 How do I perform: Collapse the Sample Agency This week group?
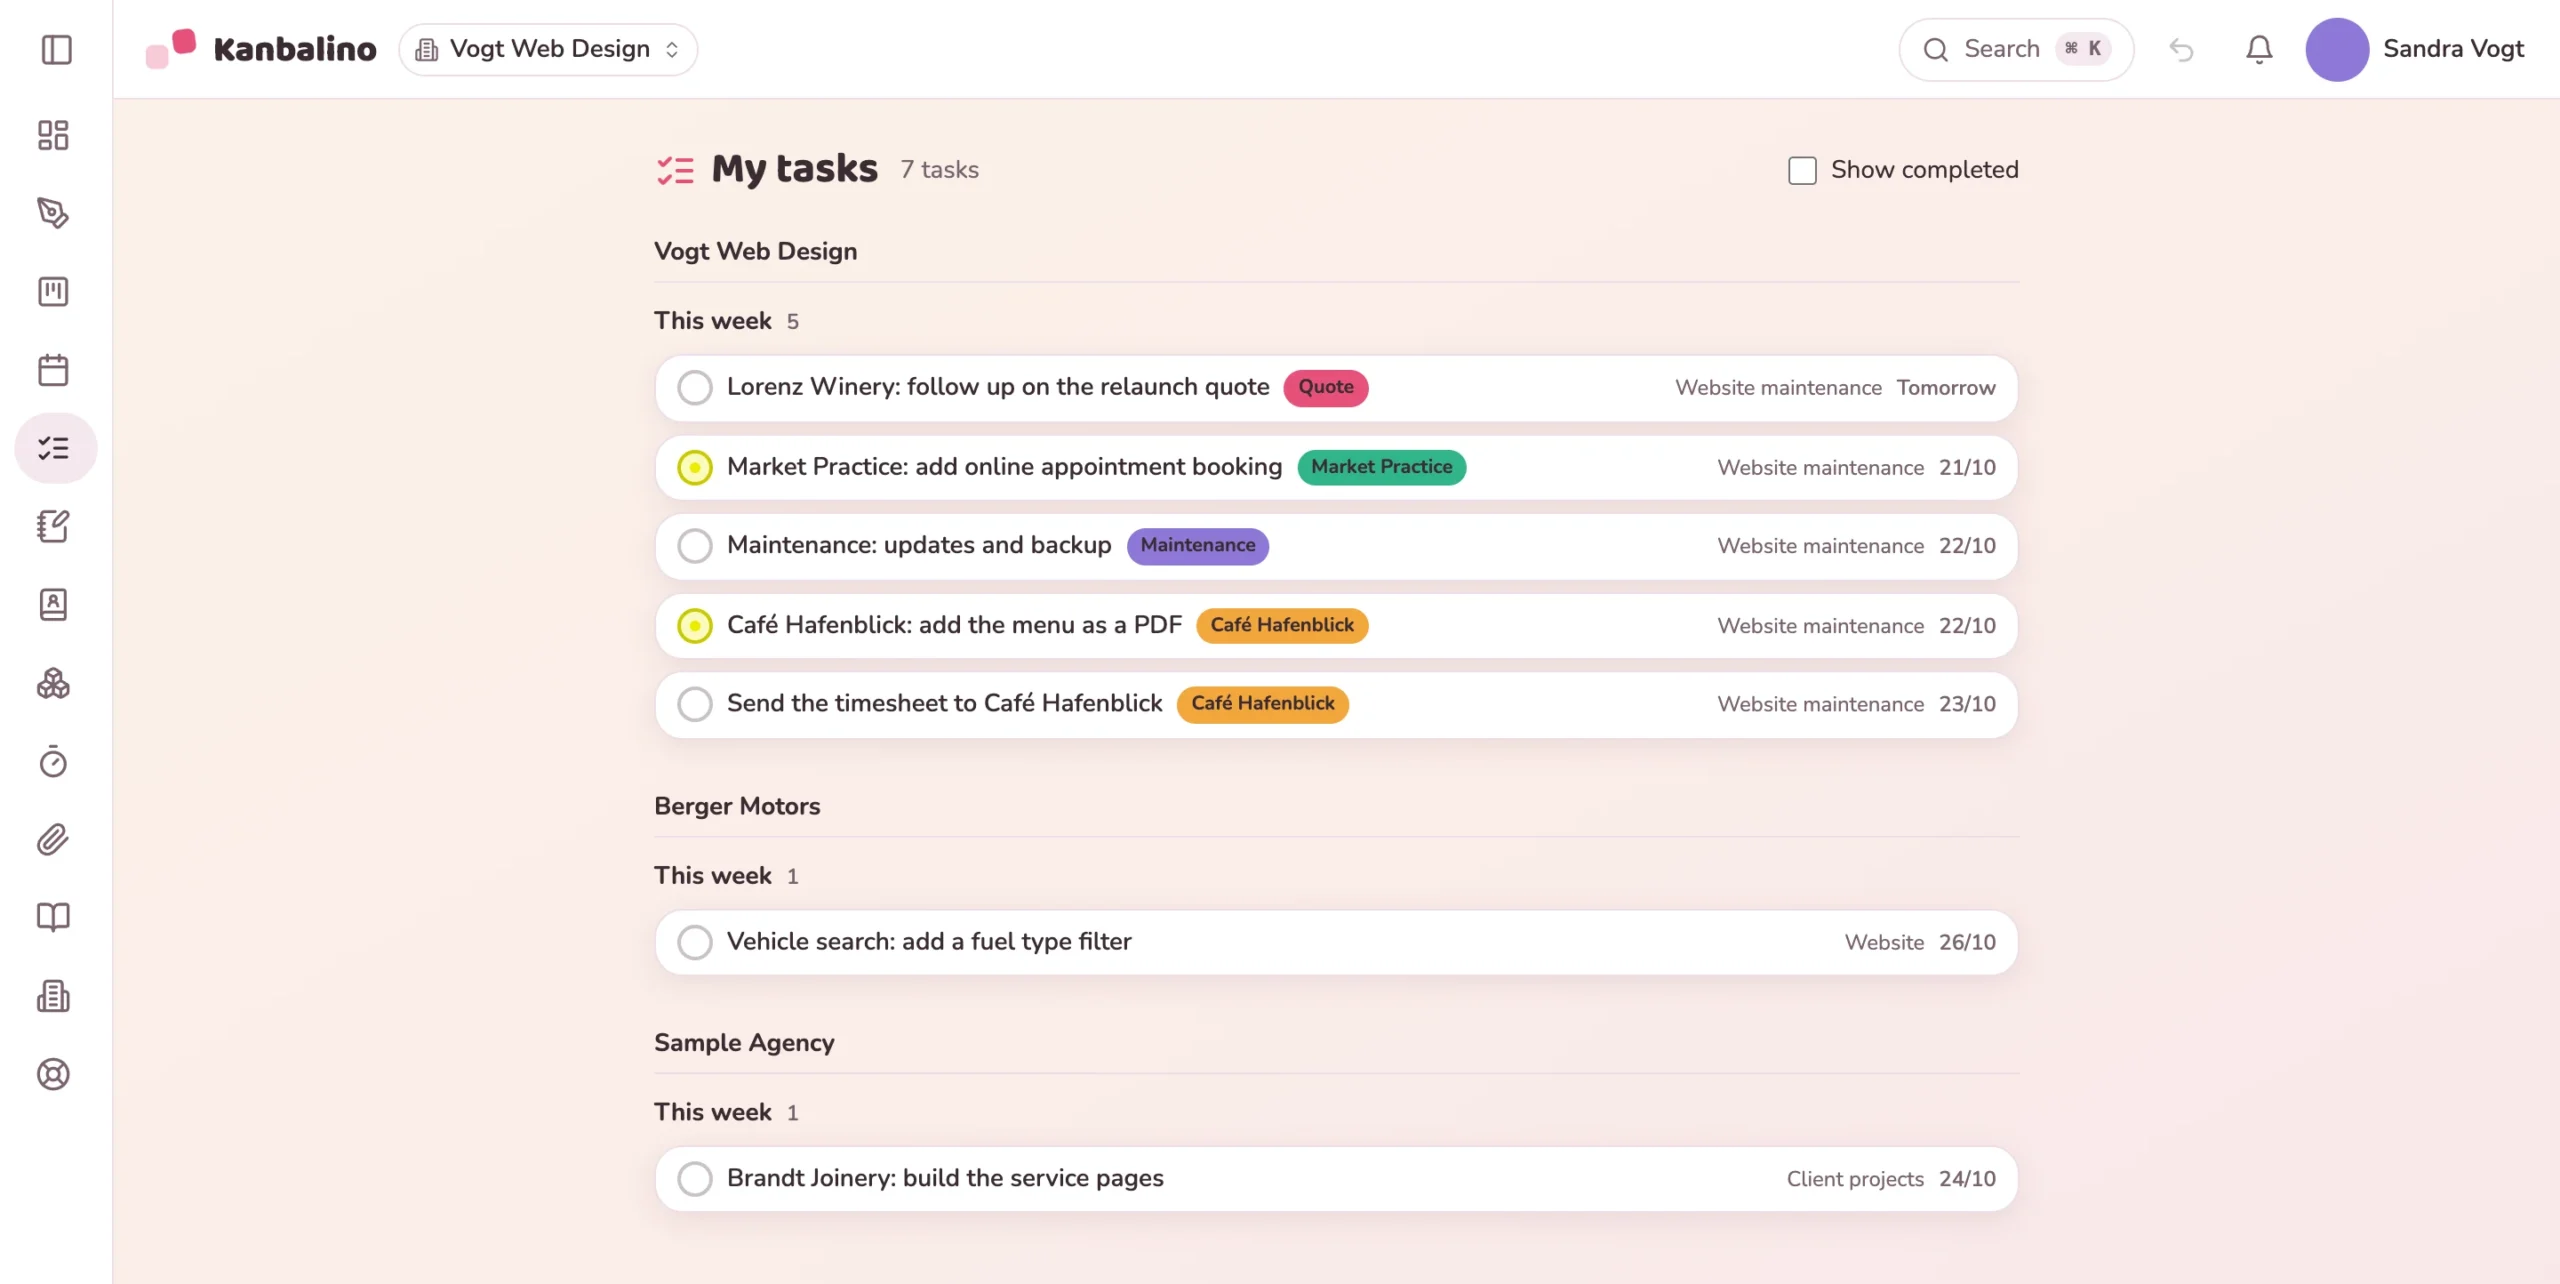click(x=726, y=1113)
